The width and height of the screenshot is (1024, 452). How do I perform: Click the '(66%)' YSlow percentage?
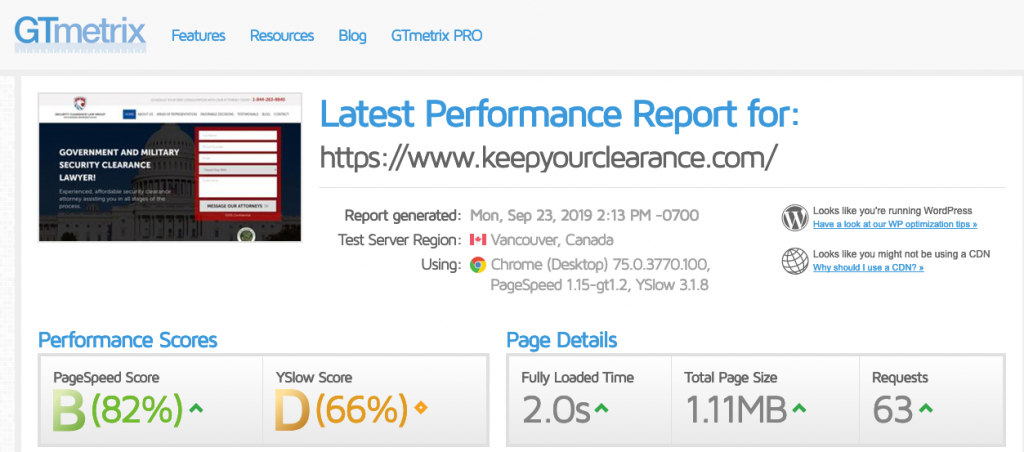[x=362, y=410]
